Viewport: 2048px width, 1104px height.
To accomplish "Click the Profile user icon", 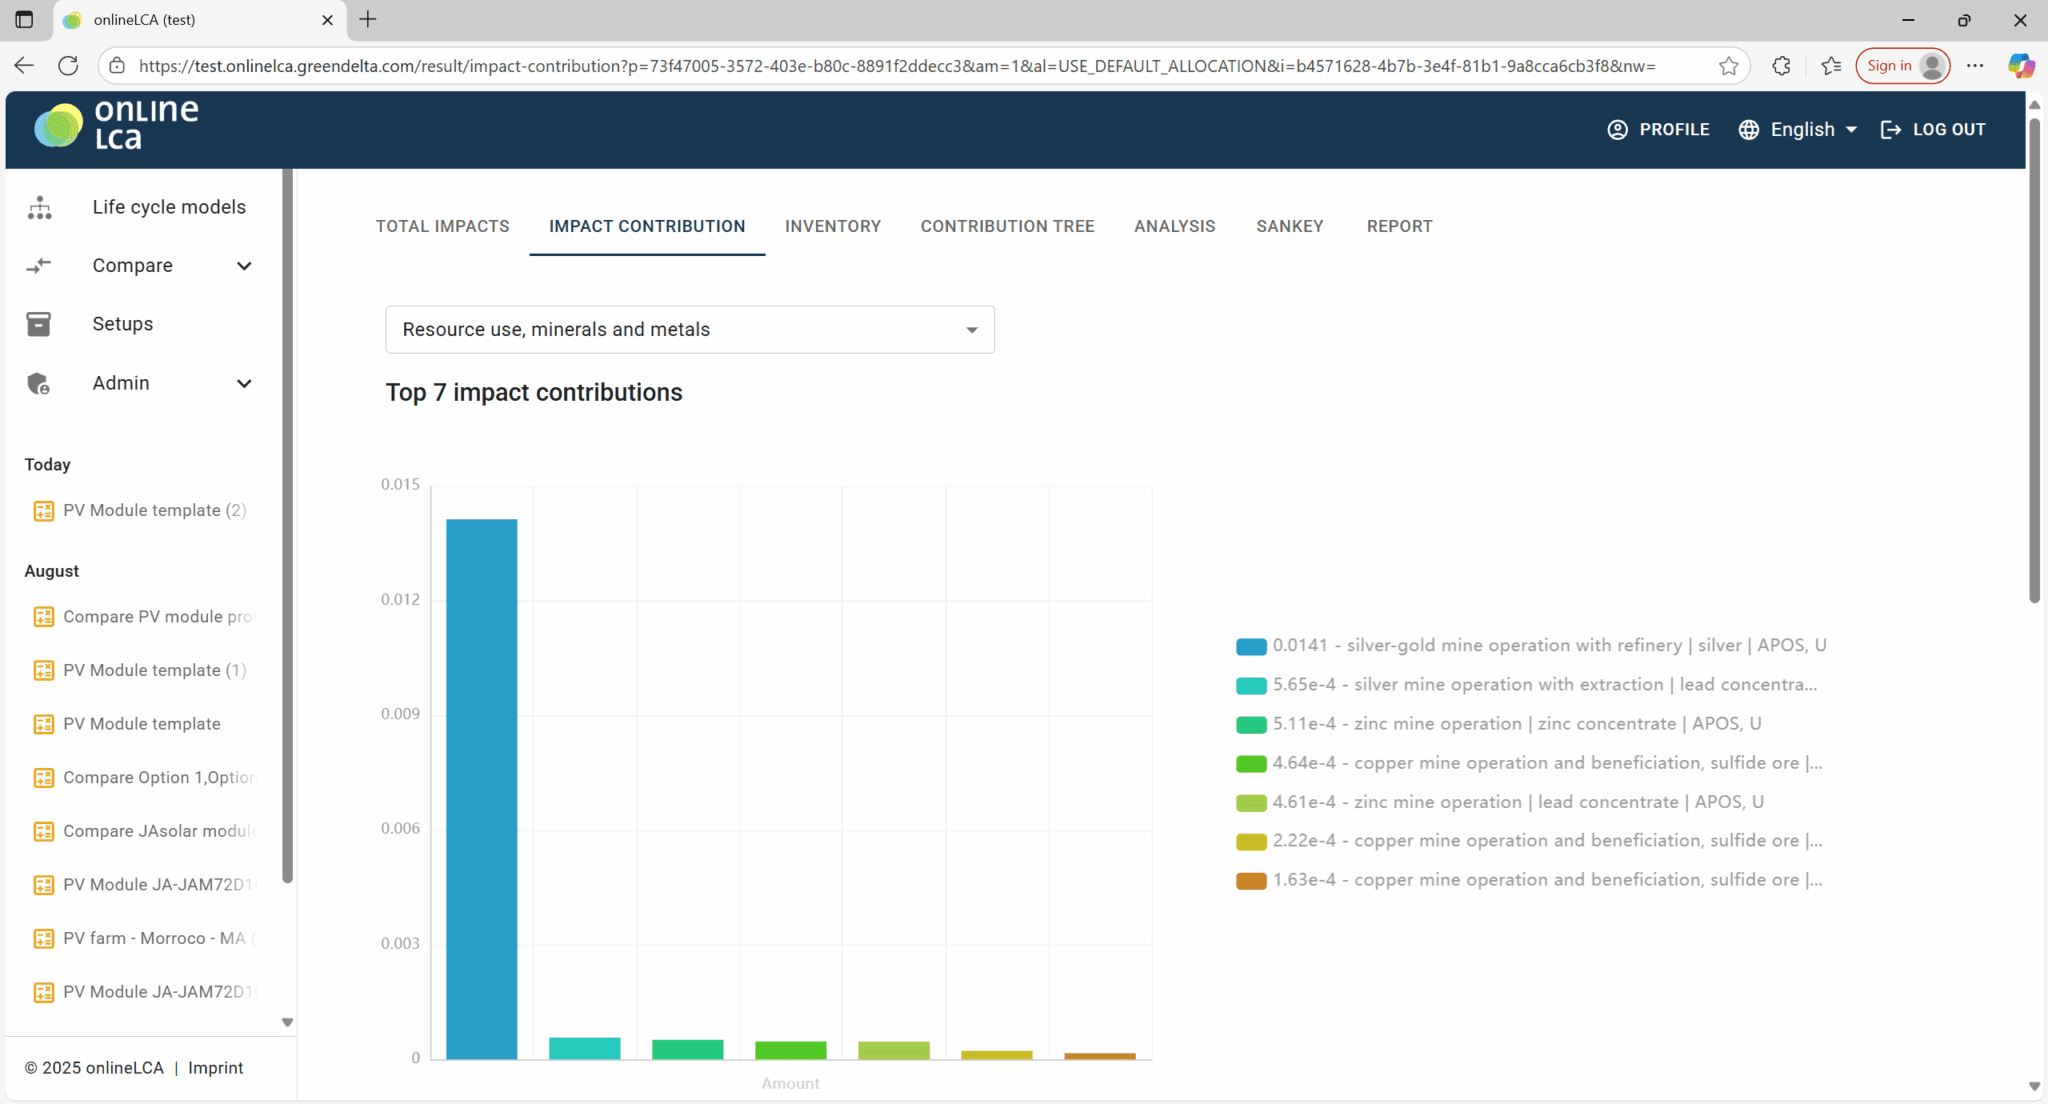I will point(1617,130).
